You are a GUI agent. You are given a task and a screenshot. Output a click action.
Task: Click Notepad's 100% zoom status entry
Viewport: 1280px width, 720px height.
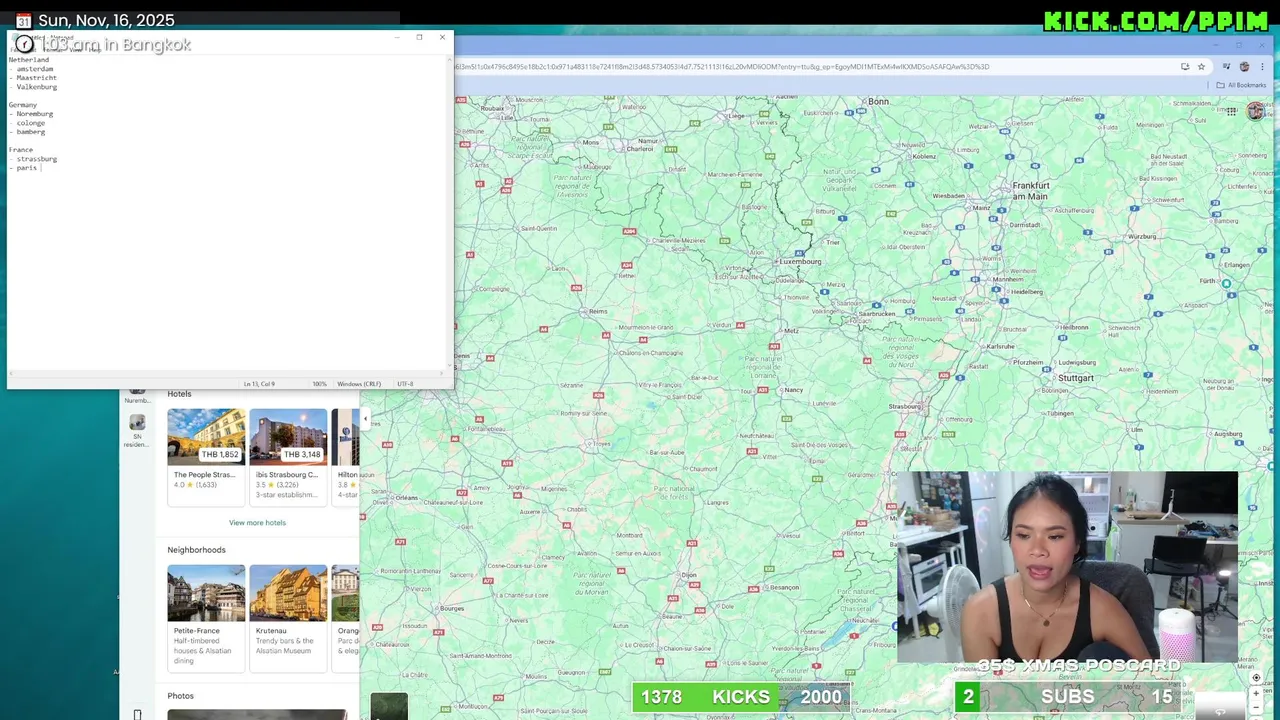(320, 384)
